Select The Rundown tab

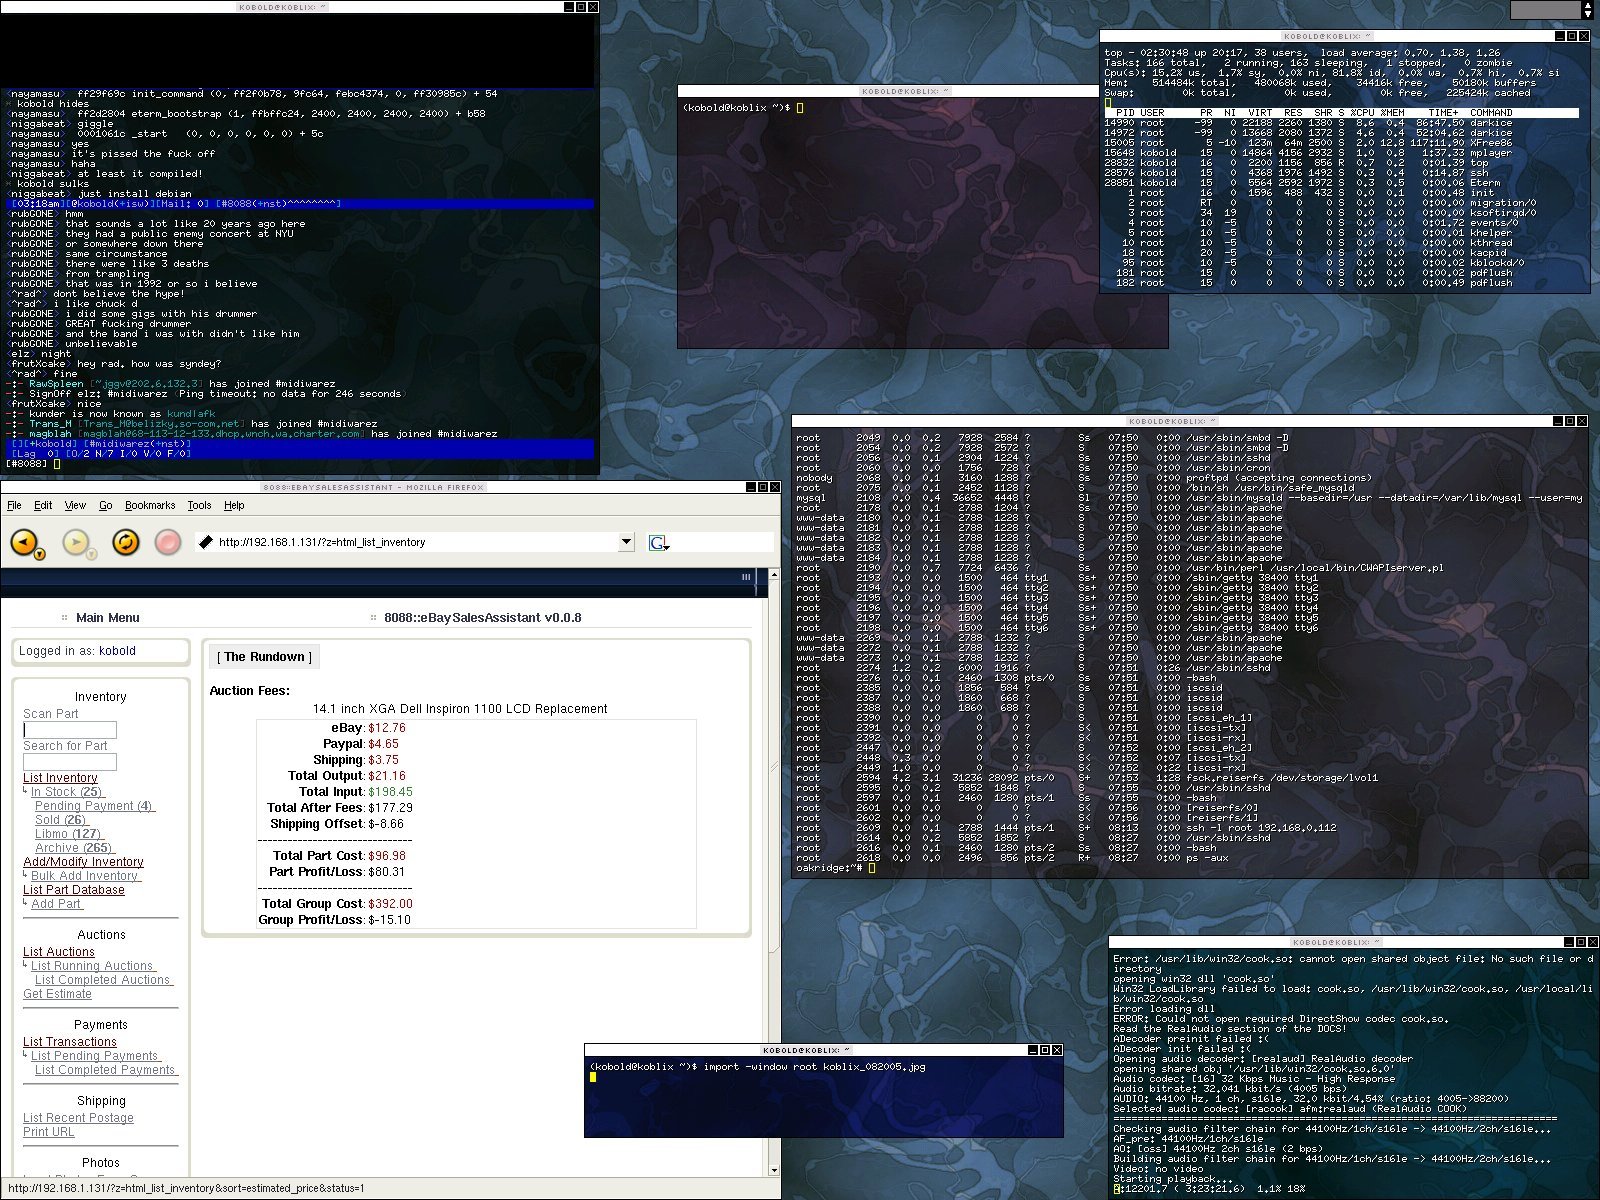(x=264, y=657)
